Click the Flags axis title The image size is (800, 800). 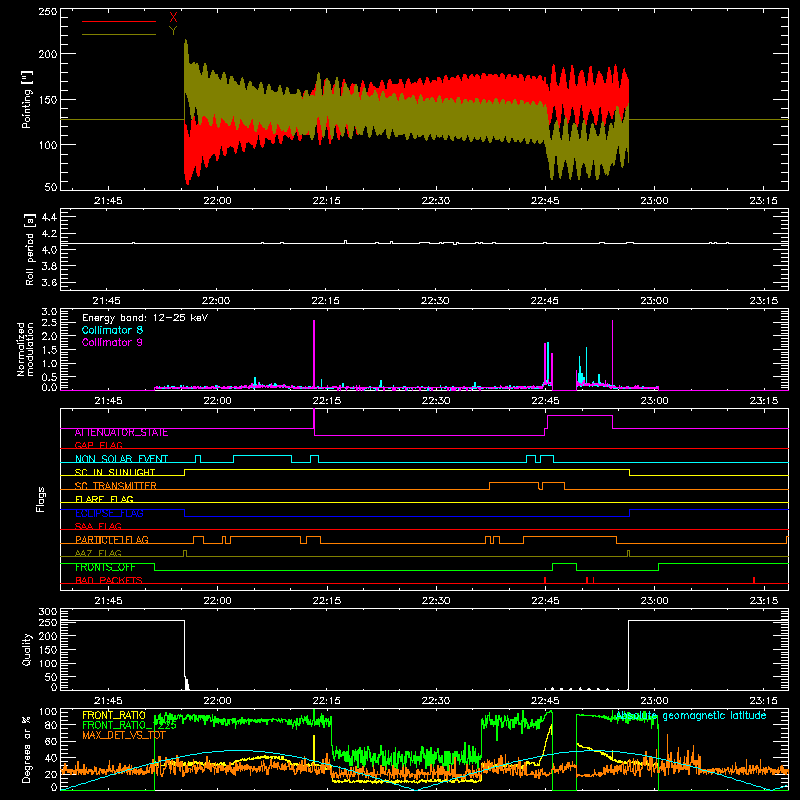point(40,499)
